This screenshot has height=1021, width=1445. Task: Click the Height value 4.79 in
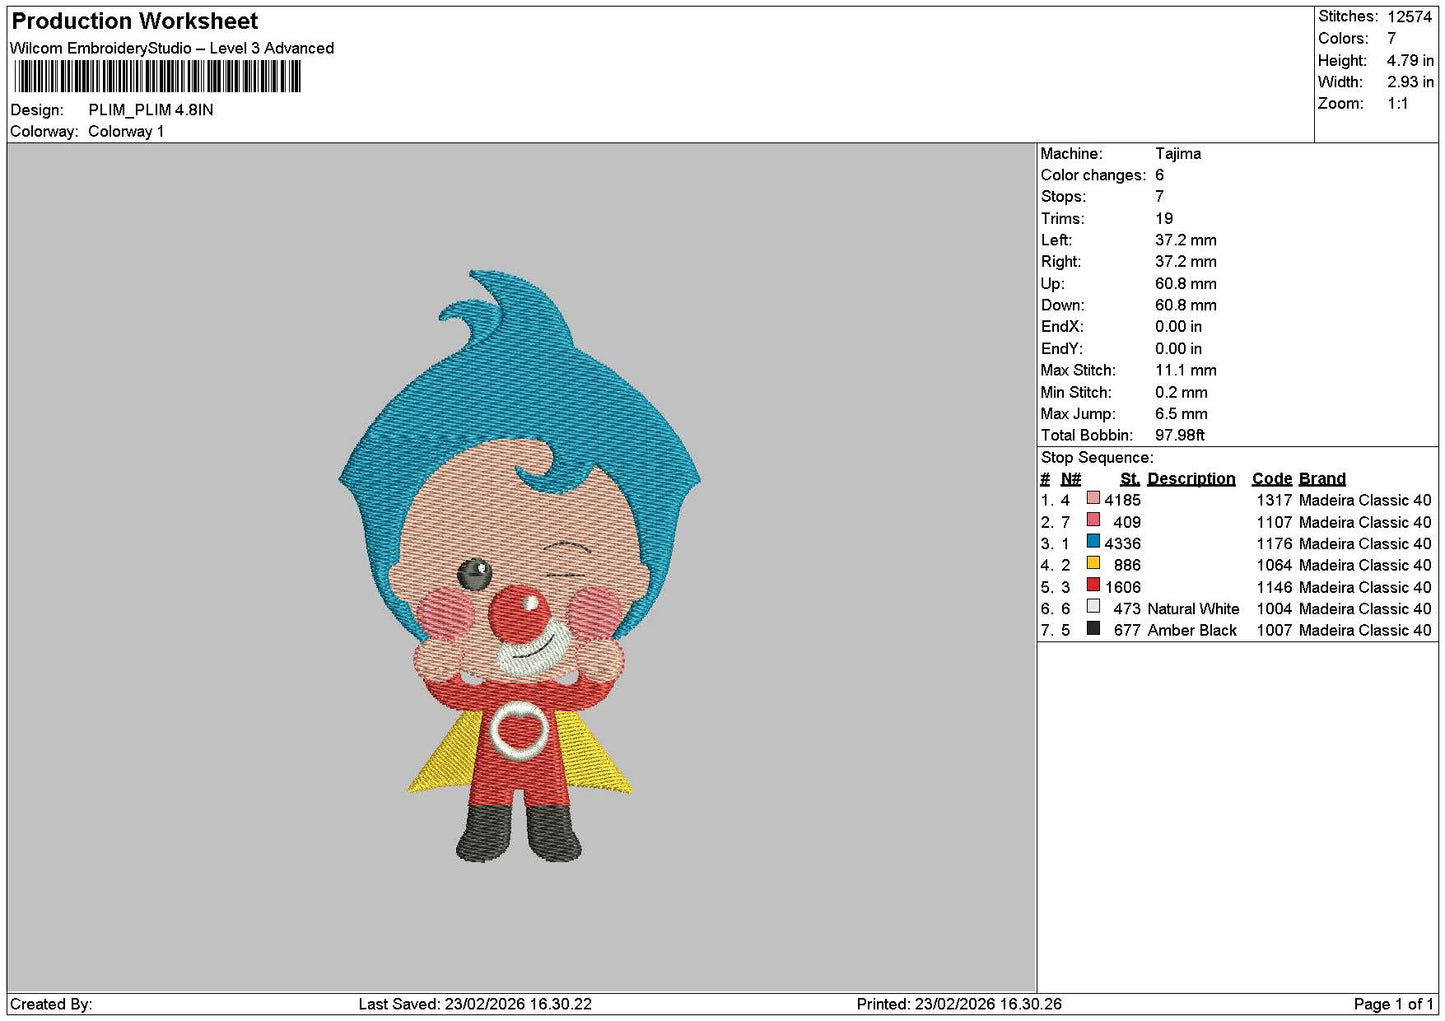(x=1410, y=61)
